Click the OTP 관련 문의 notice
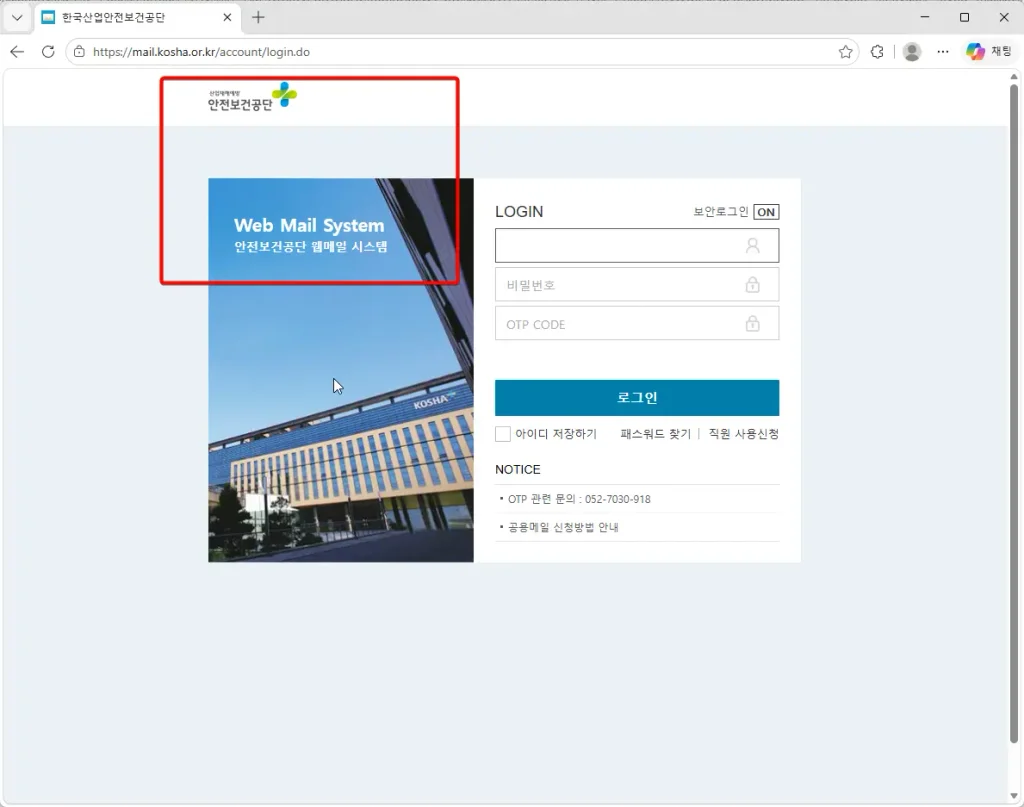The width and height of the screenshot is (1024, 807). [579, 499]
